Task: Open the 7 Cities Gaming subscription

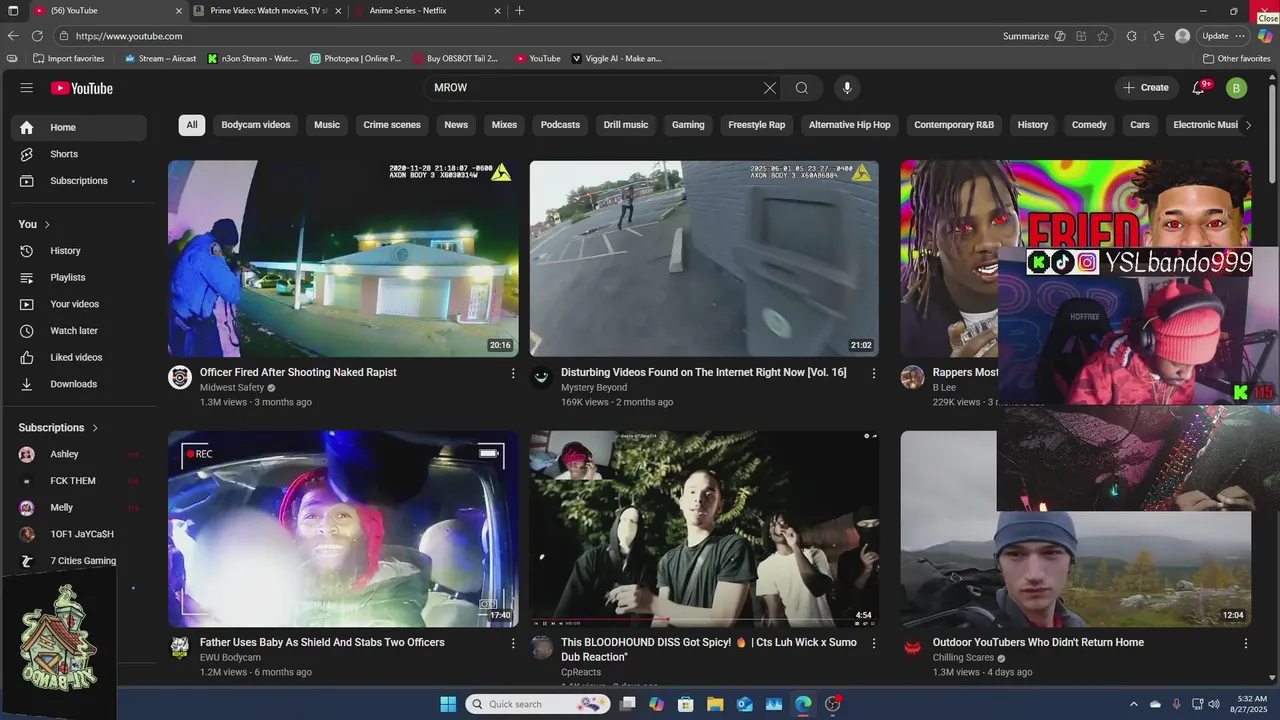Action: (78, 561)
